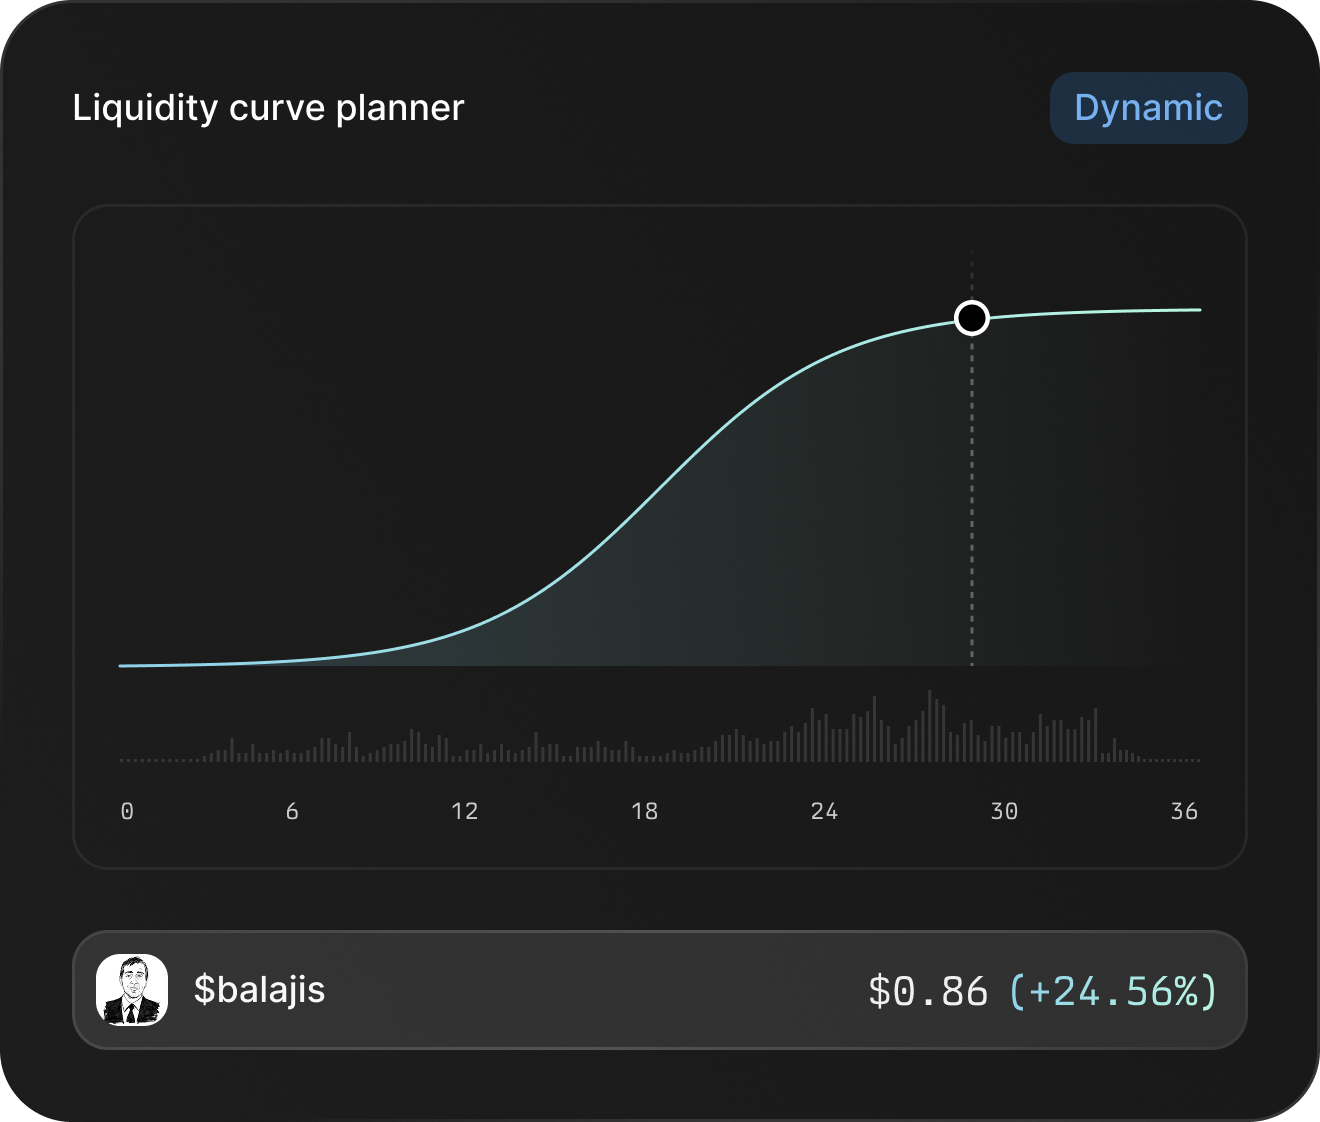Click the +24.56% change percentage
Screen dimensions: 1320x1122
[1113, 991]
